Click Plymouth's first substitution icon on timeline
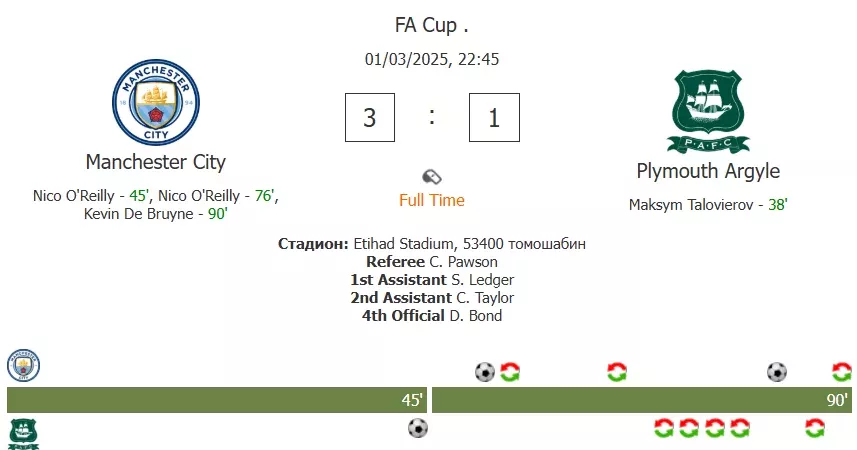The width and height of the screenshot is (857, 450). pos(664,428)
